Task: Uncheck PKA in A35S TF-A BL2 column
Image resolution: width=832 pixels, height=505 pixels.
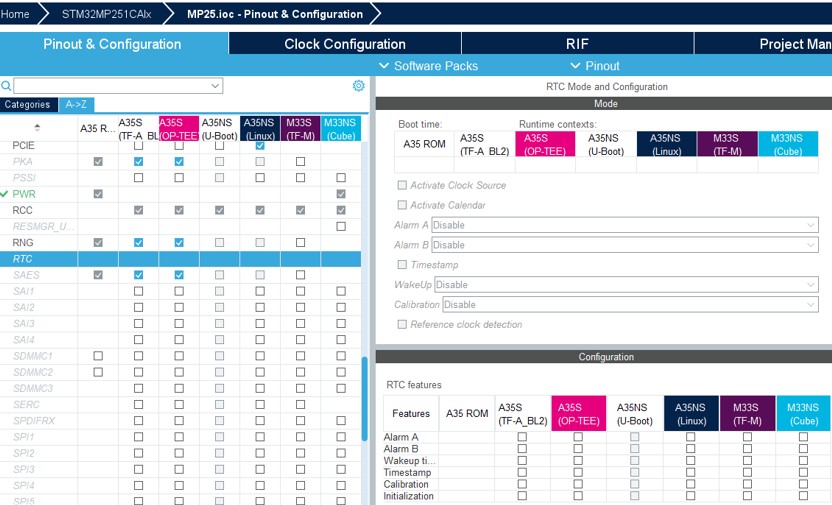Action: [x=138, y=161]
